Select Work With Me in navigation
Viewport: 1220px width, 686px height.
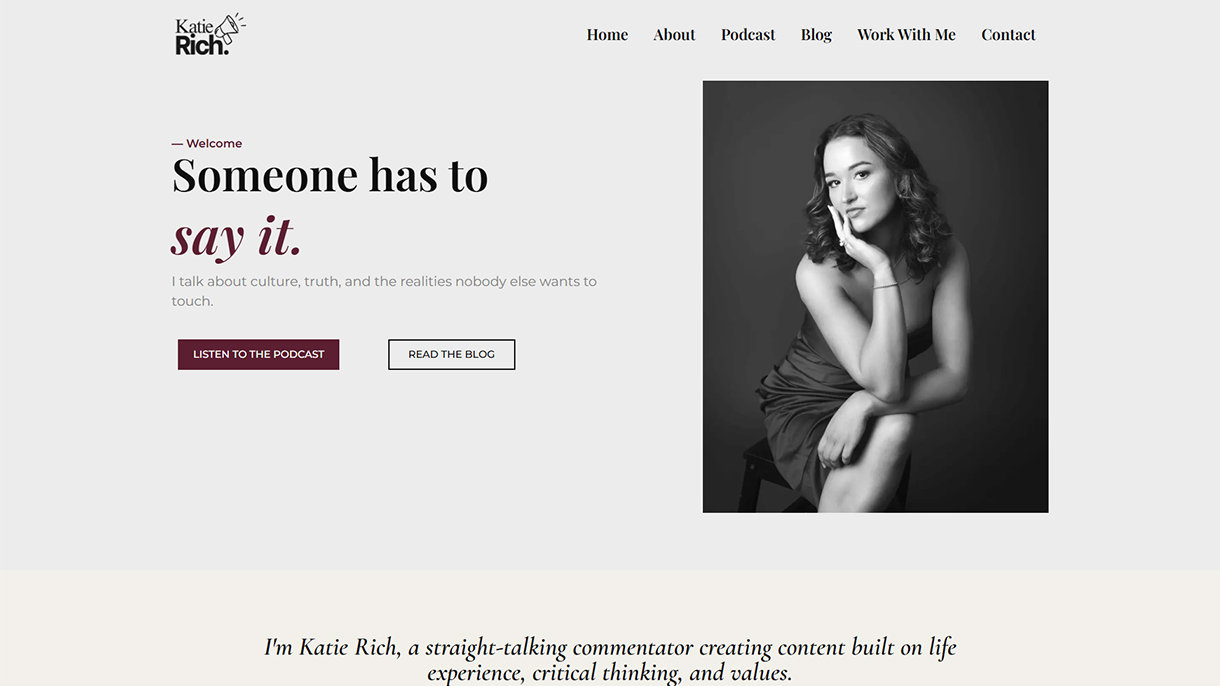pos(906,35)
